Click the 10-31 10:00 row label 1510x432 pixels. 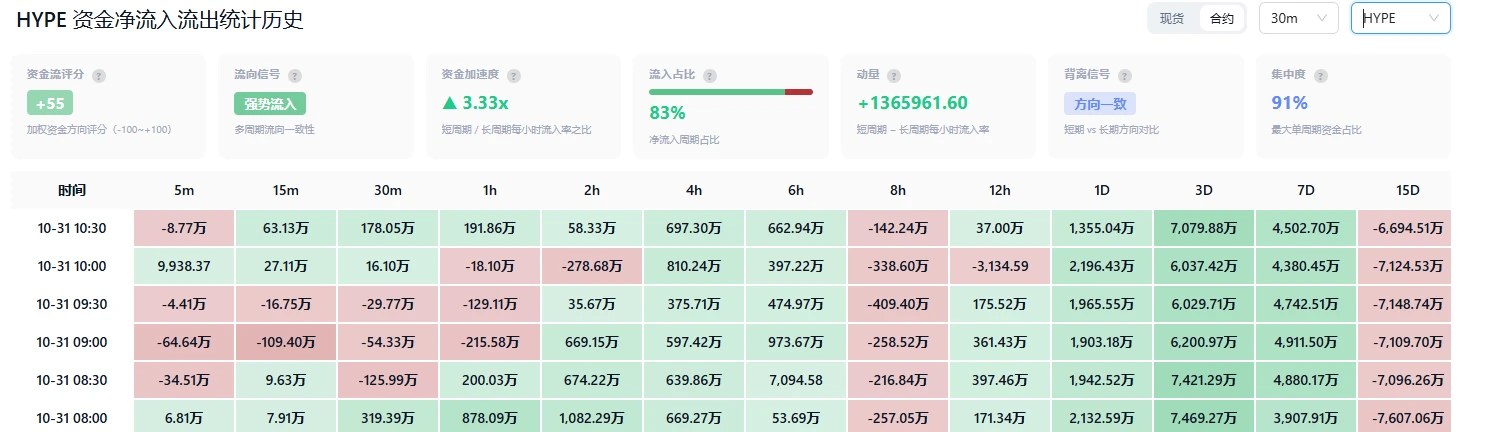click(72, 266)
